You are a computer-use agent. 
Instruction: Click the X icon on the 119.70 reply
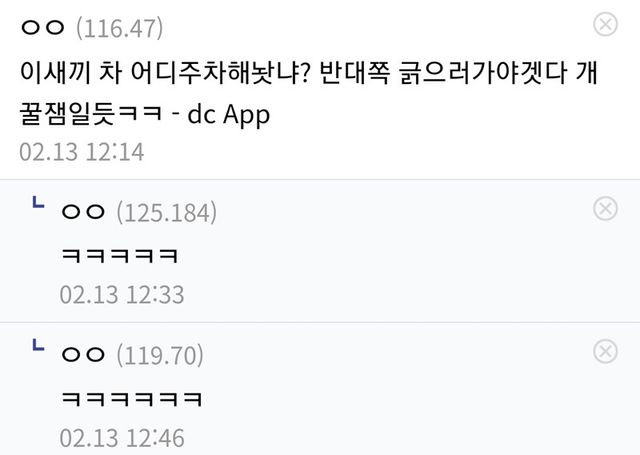[605, 351]
